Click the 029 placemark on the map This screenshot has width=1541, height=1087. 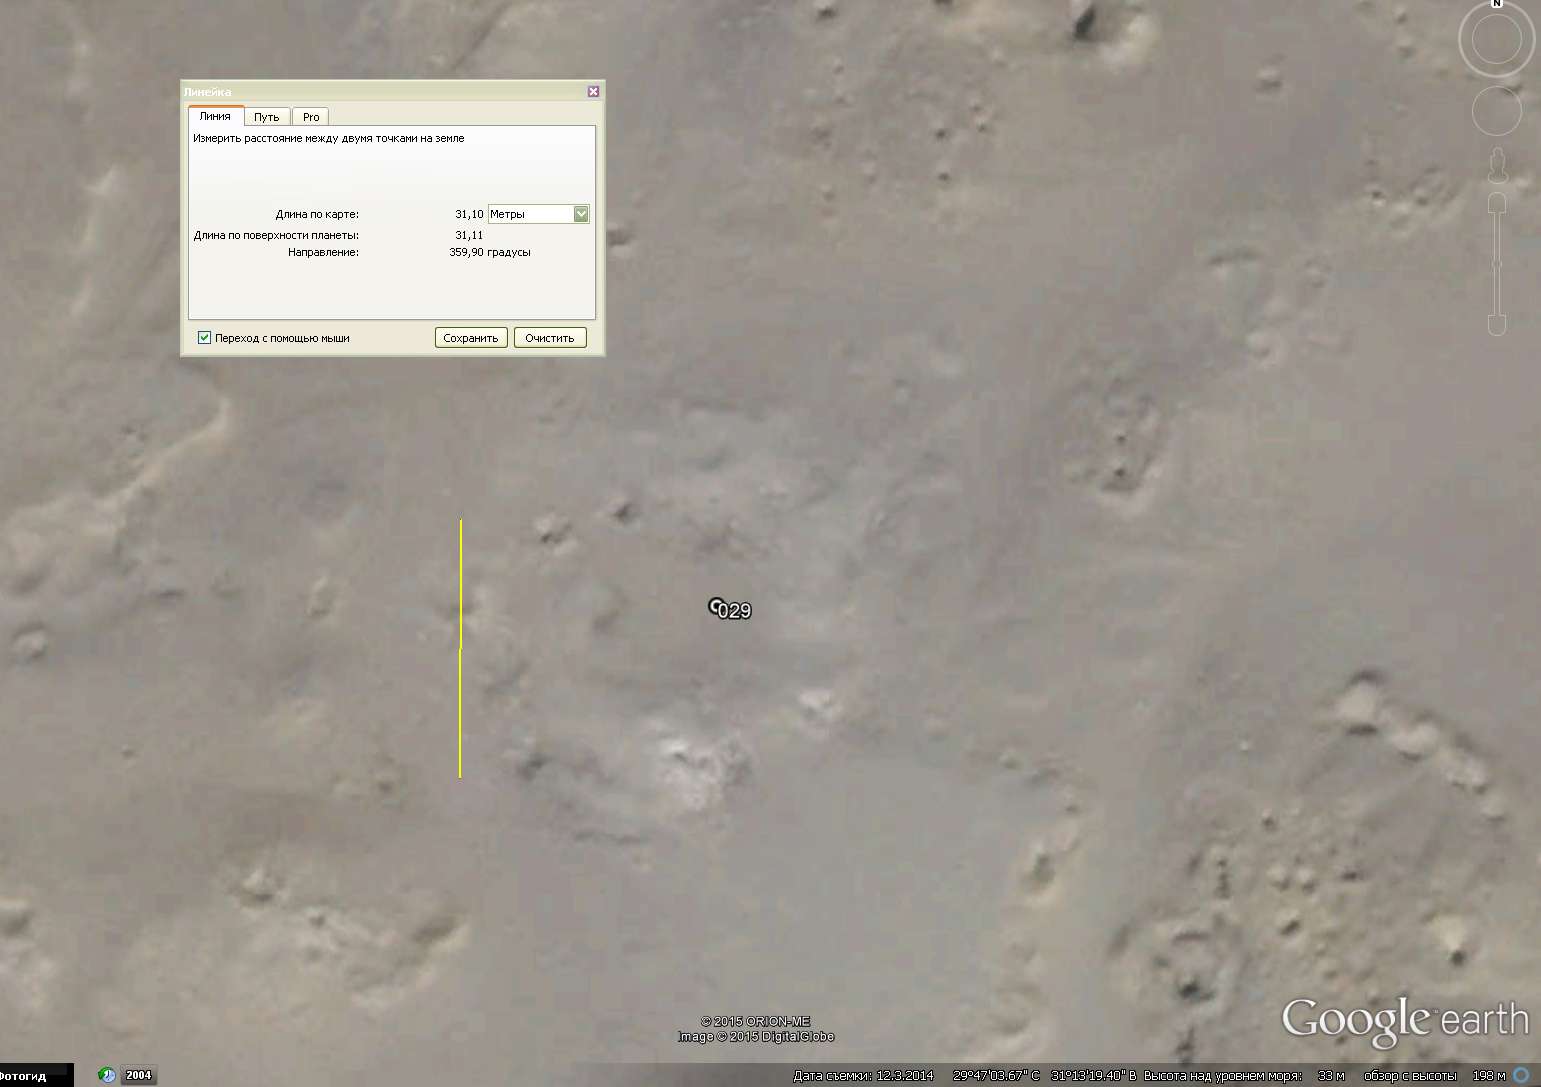click(x=716, y=606)
